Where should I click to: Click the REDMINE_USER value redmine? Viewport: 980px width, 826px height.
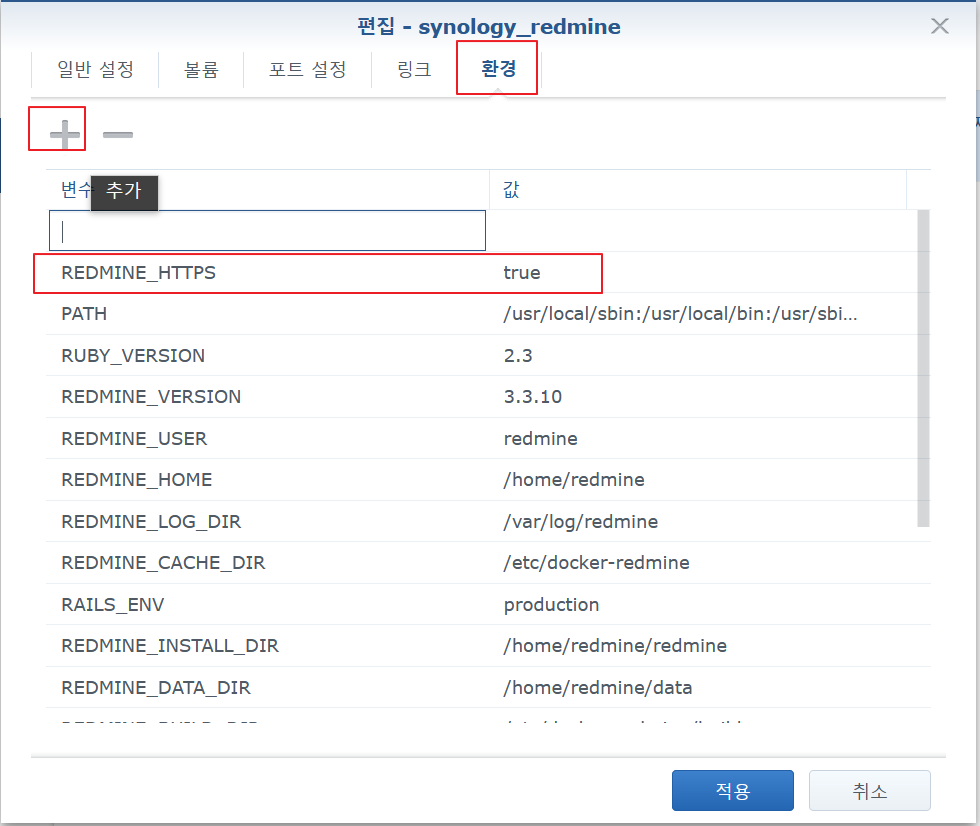[541, 439]
